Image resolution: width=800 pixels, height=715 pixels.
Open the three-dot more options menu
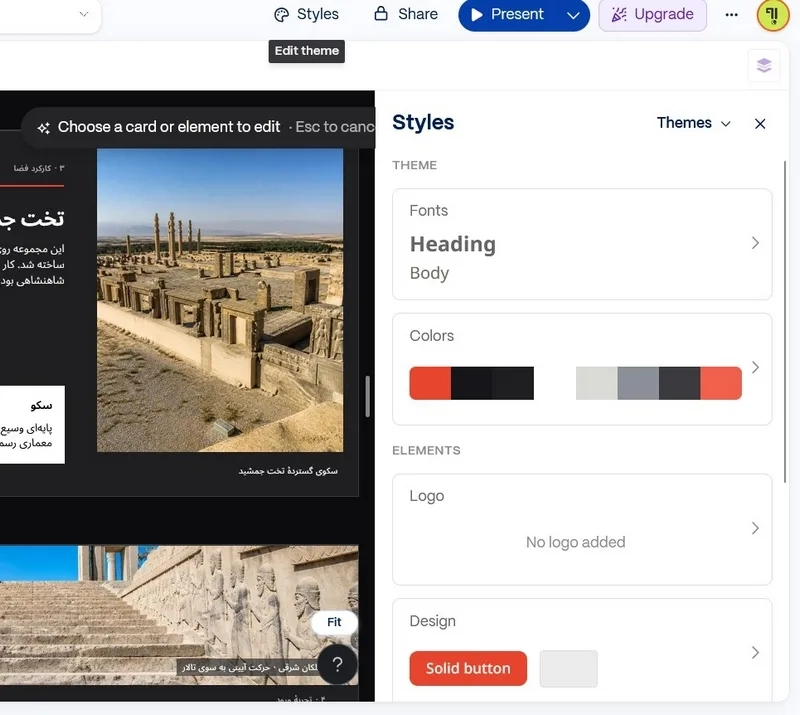click(731, 15)
